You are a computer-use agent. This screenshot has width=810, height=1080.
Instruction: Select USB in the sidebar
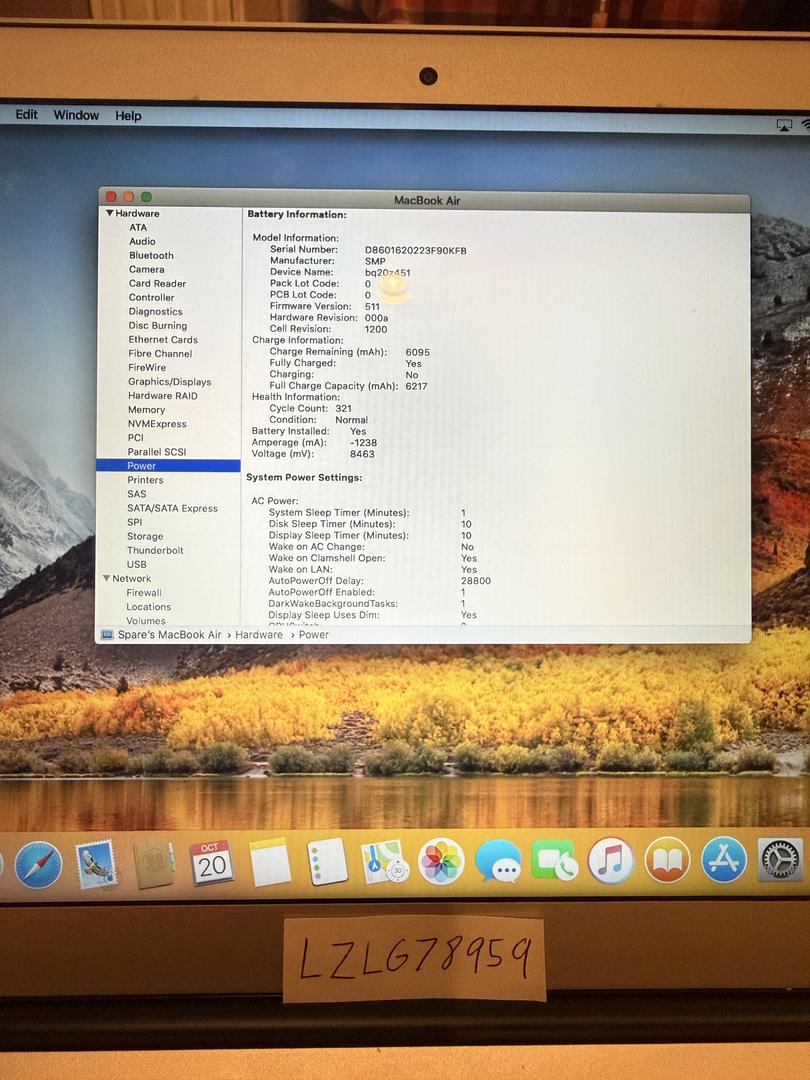pos(136,565)
